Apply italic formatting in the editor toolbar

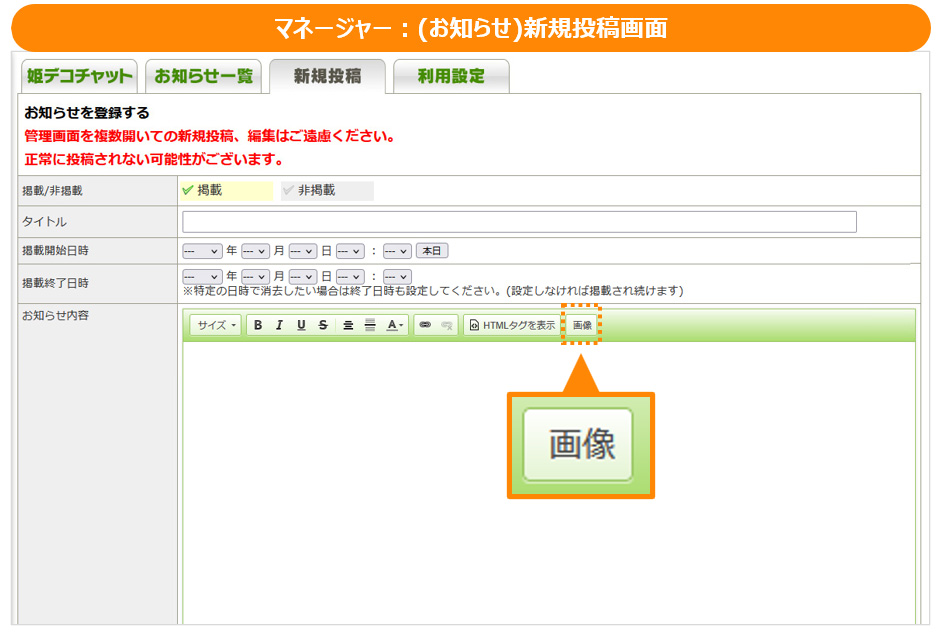point(279,325)
